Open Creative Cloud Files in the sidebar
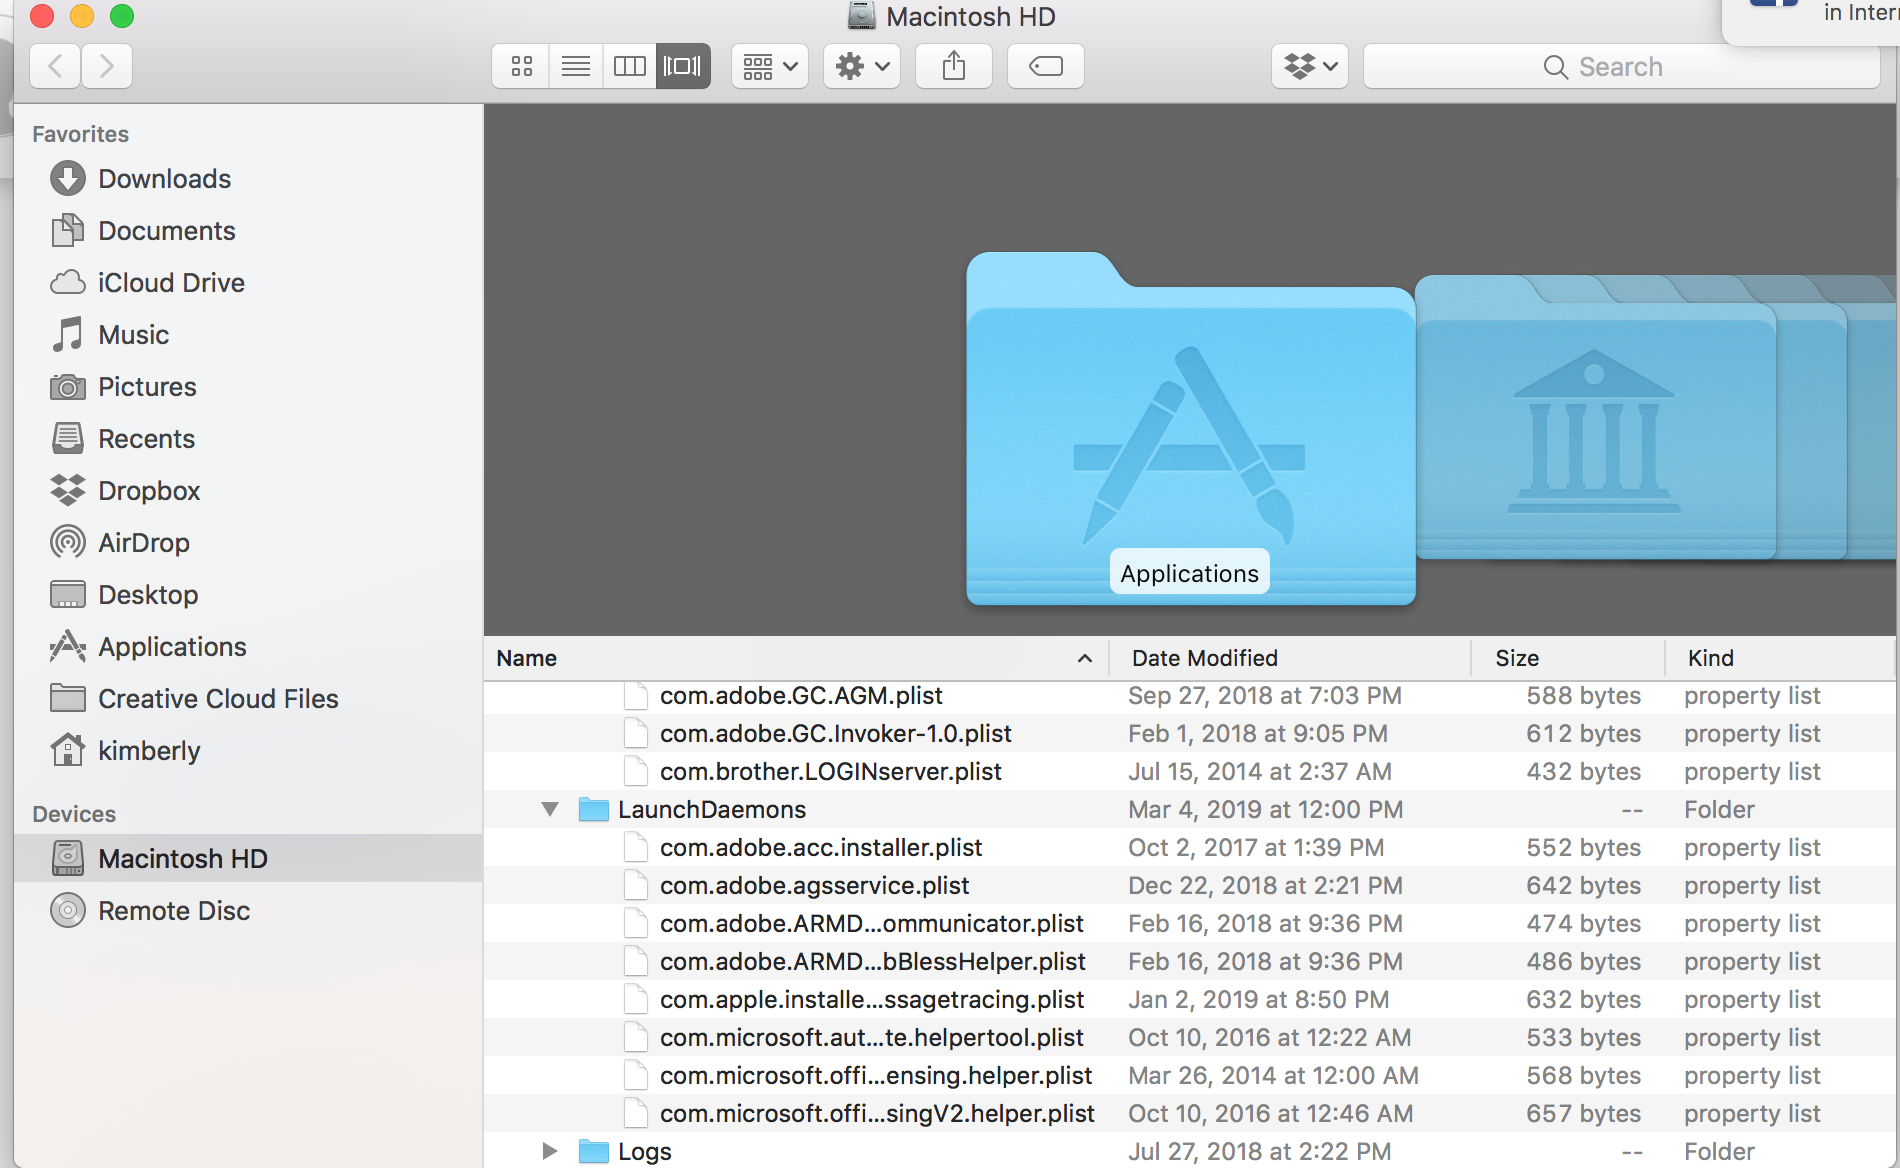Image resolution: width=1900 pixels, height=1168 pixels. tap(248, 699)
